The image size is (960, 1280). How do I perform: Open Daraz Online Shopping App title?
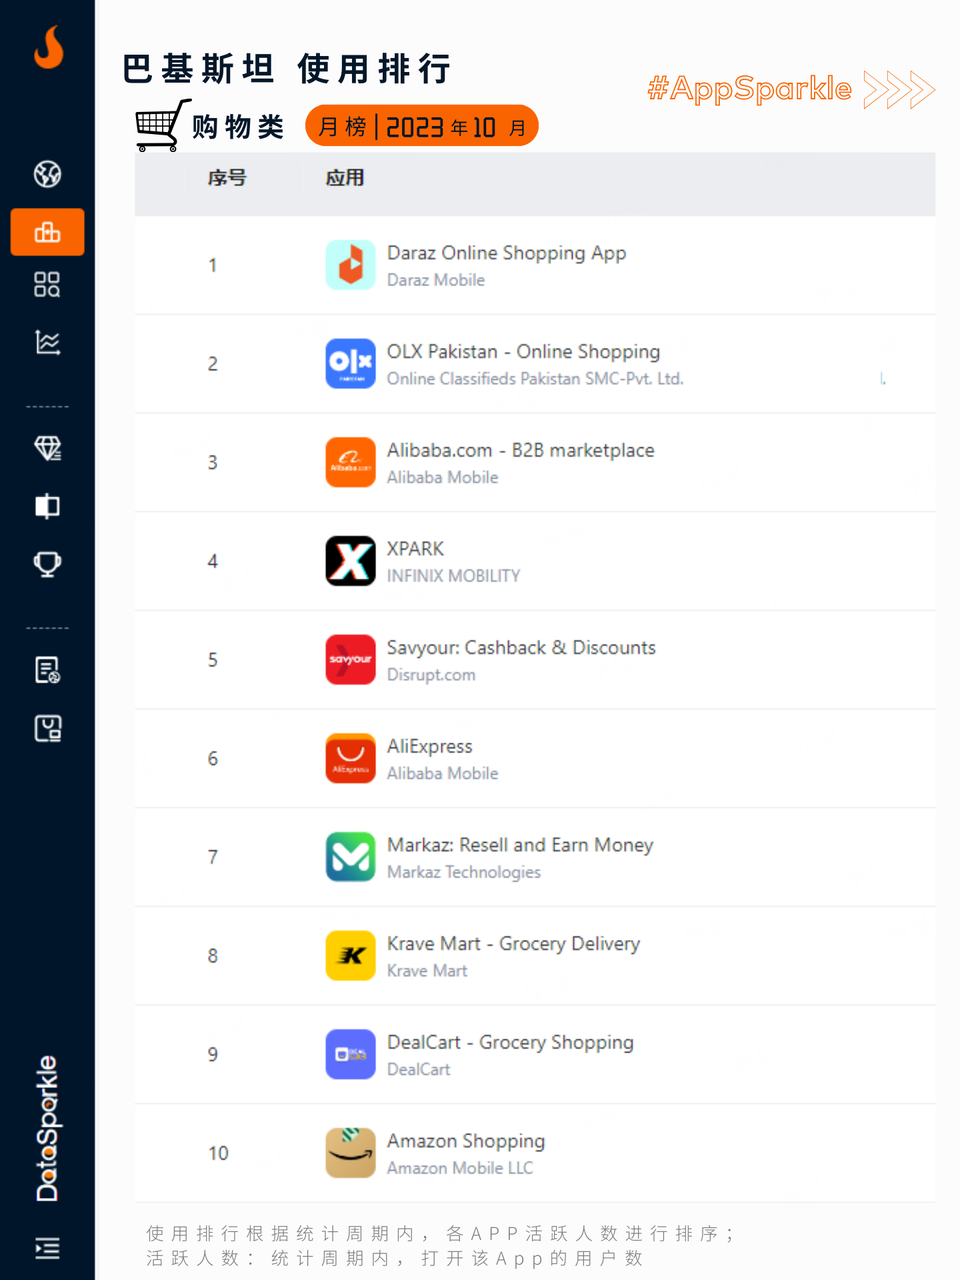point(506,253)
